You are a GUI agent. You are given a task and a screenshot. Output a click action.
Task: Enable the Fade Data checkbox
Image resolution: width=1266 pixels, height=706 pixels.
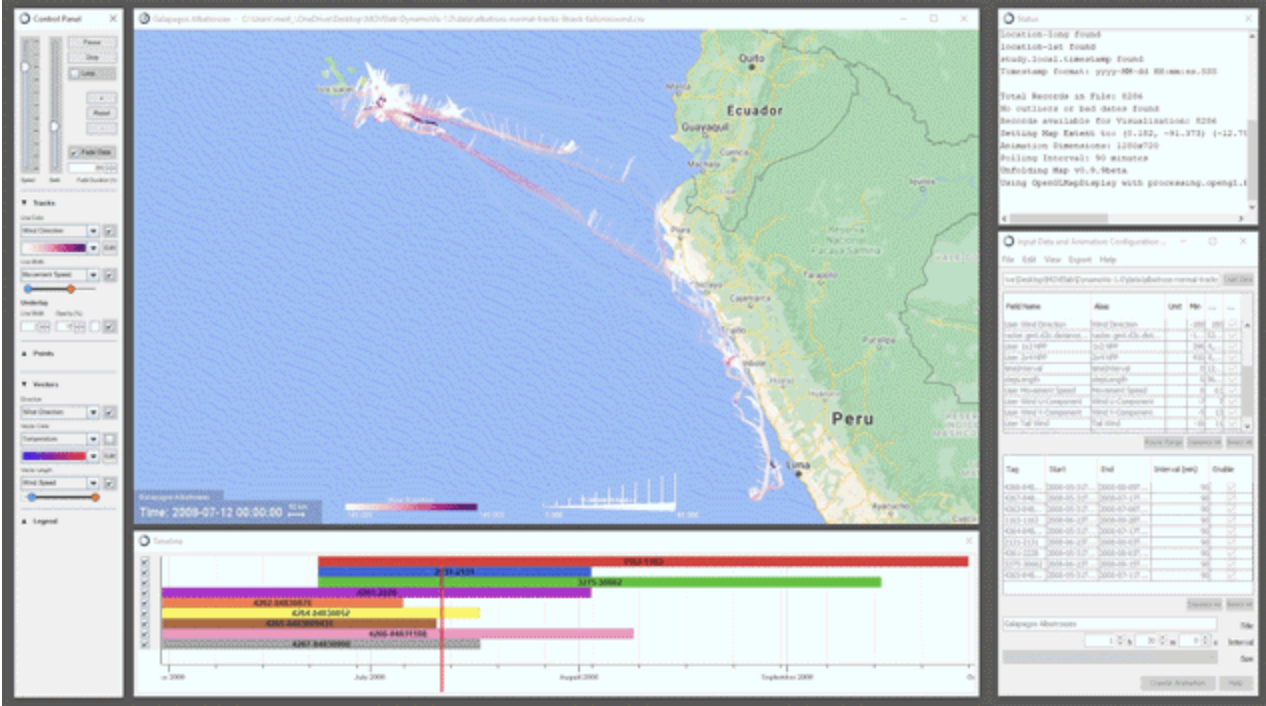74,152
